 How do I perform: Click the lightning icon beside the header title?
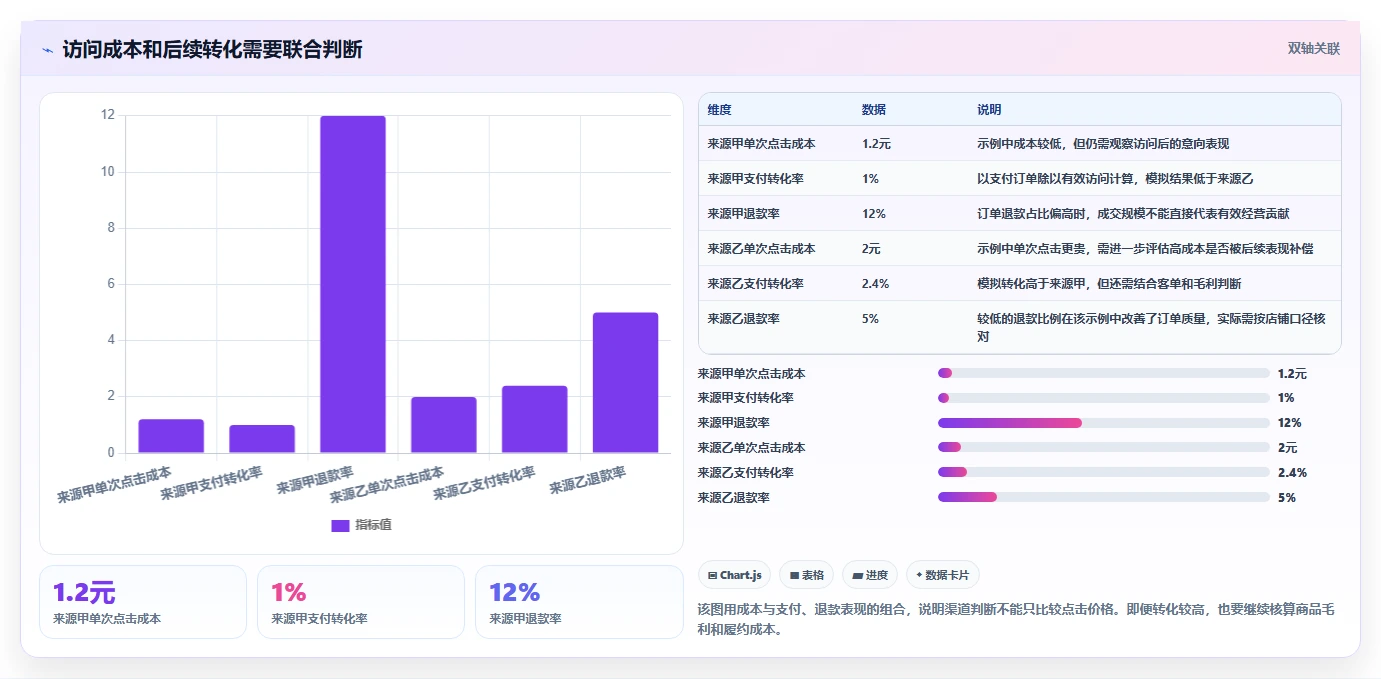pos(48,50)
